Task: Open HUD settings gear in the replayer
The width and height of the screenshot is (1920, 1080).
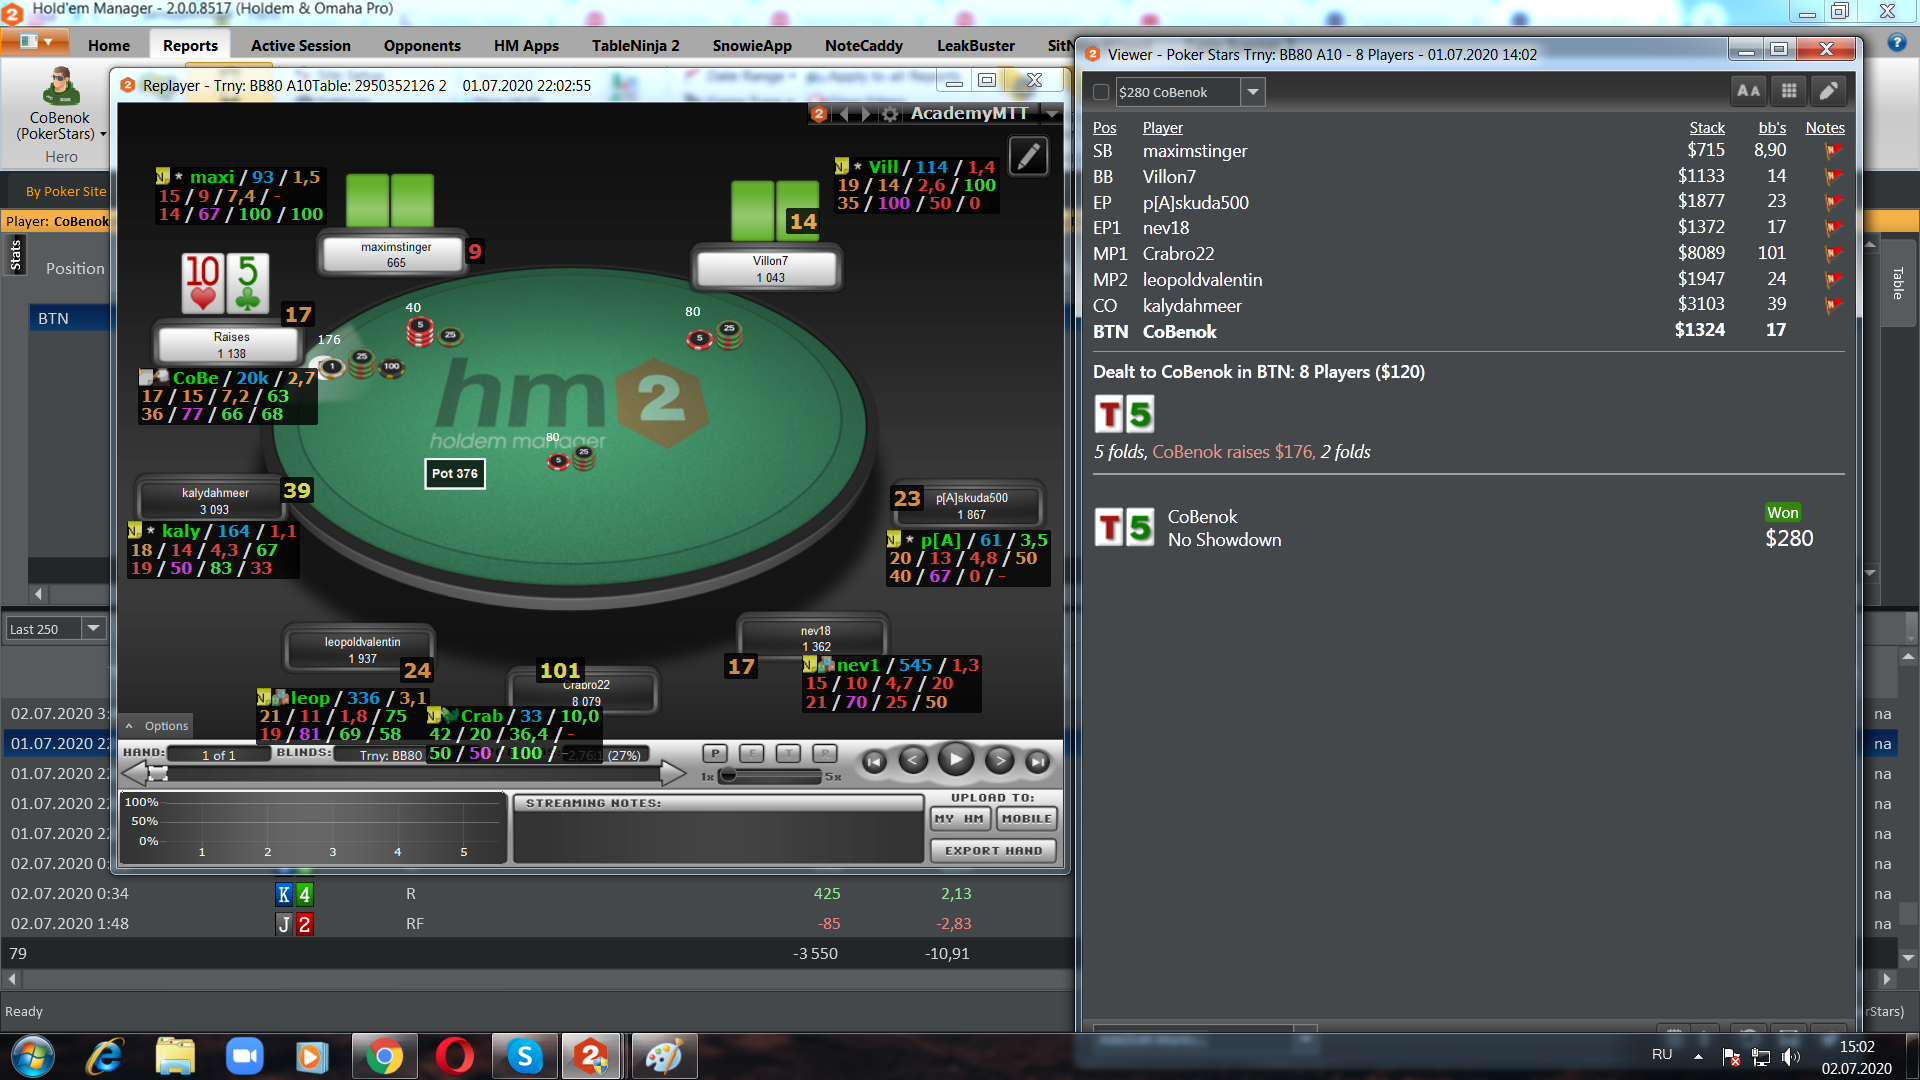Action: (x=890, y=114)
